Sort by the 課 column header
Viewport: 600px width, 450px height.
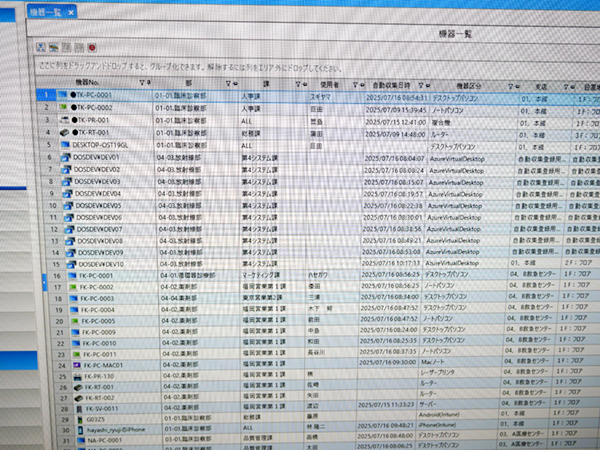tap(266, 84)
